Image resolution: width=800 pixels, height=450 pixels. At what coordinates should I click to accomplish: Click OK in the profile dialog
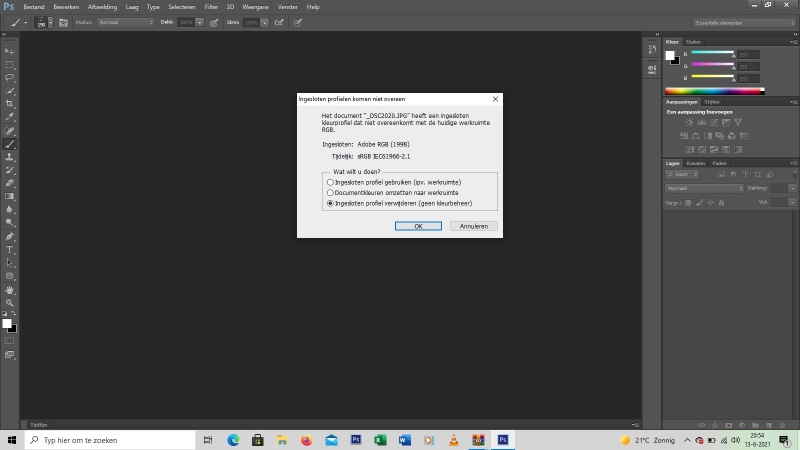point(418,226)
